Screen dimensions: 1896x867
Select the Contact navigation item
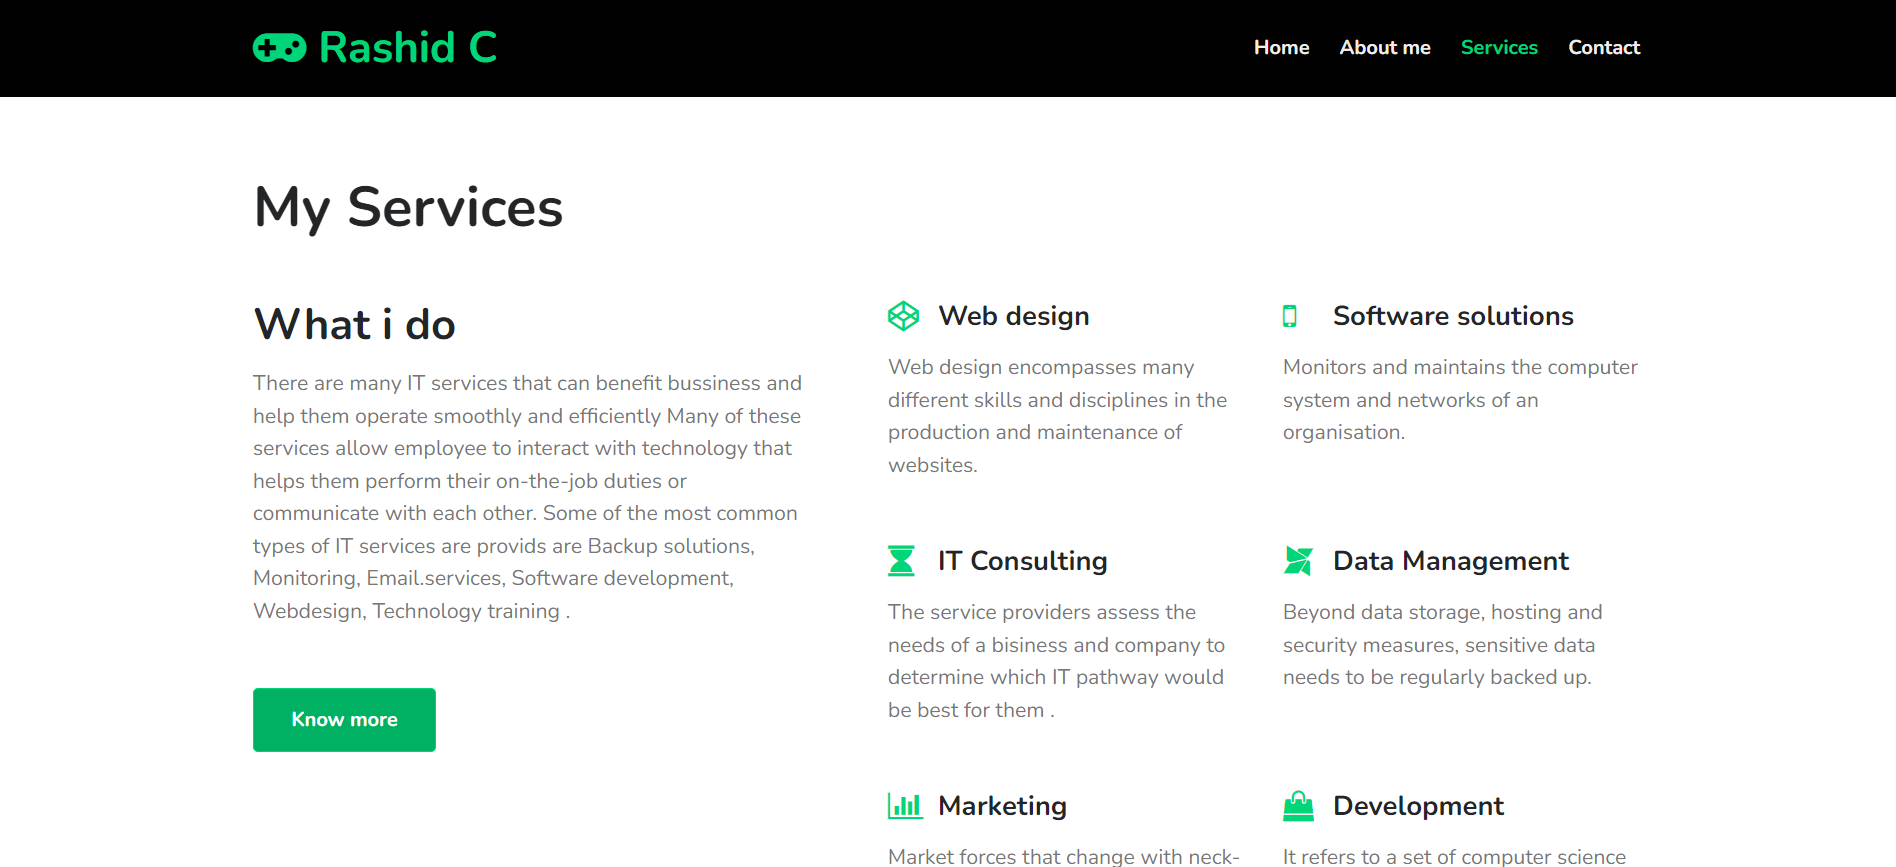tap(1604, 47)
